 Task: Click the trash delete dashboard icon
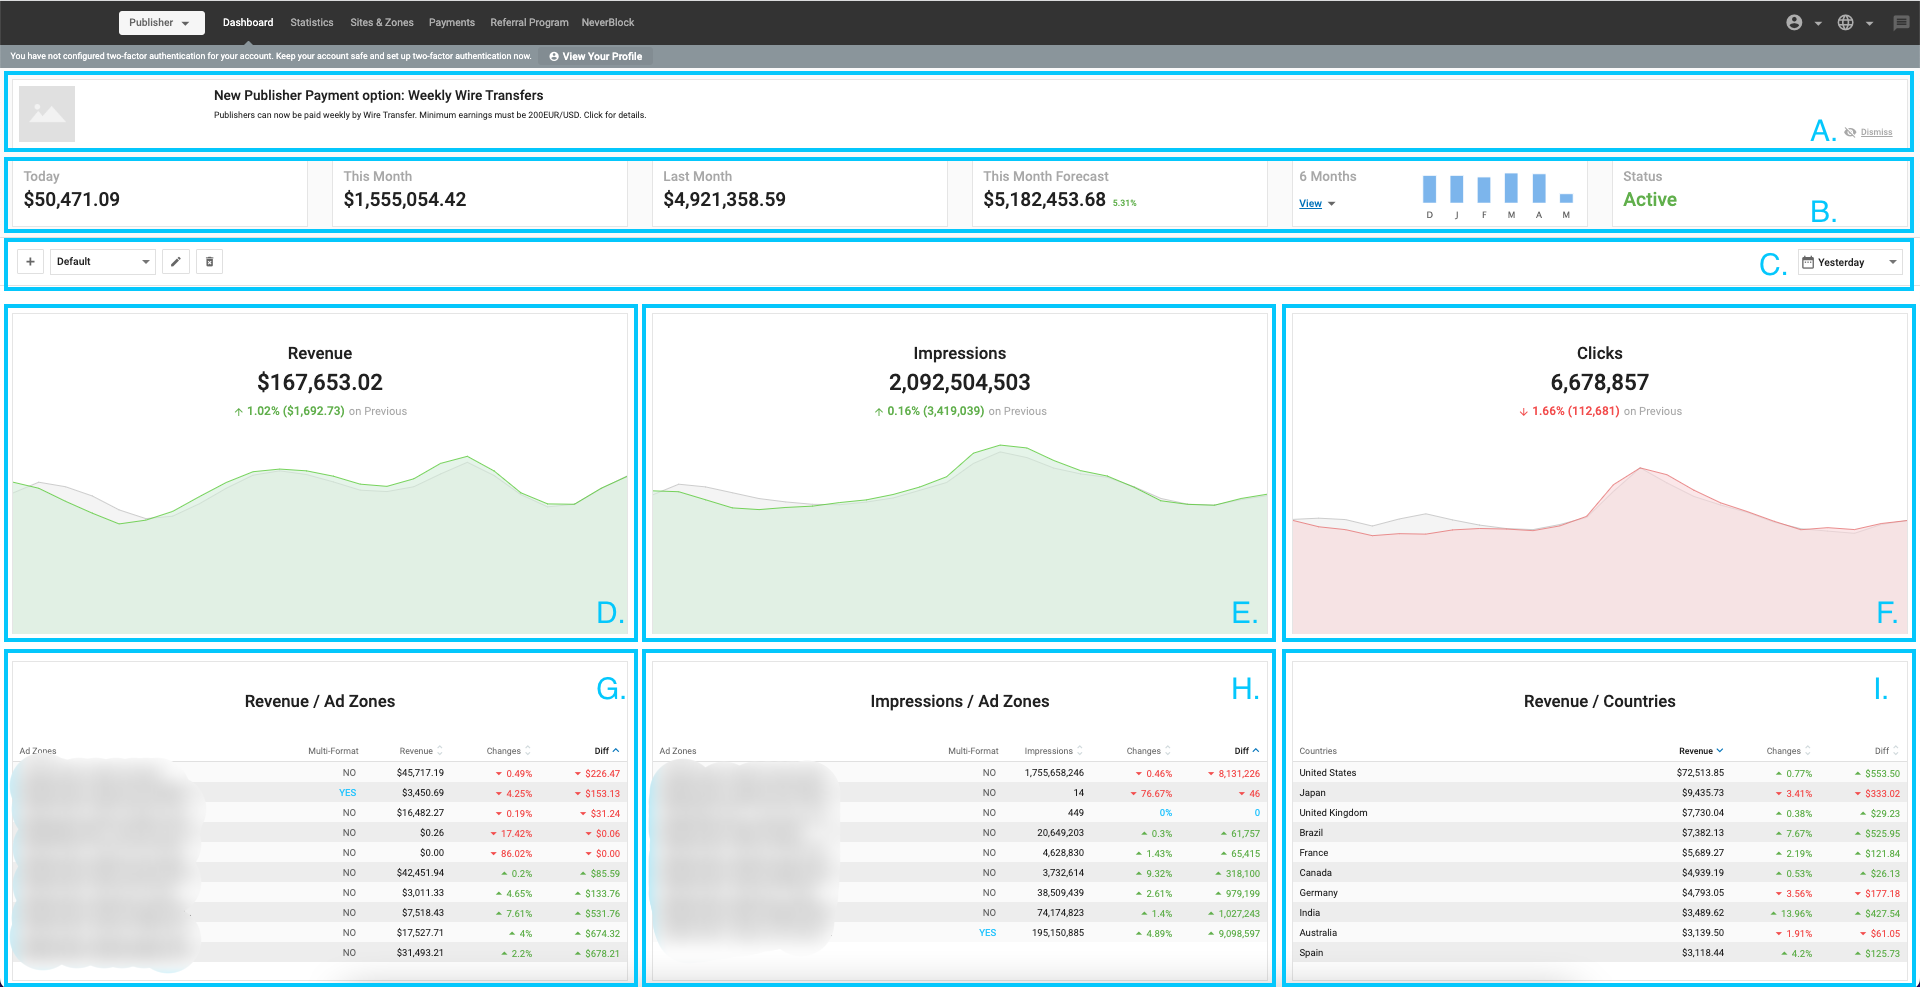click(209, 262)
